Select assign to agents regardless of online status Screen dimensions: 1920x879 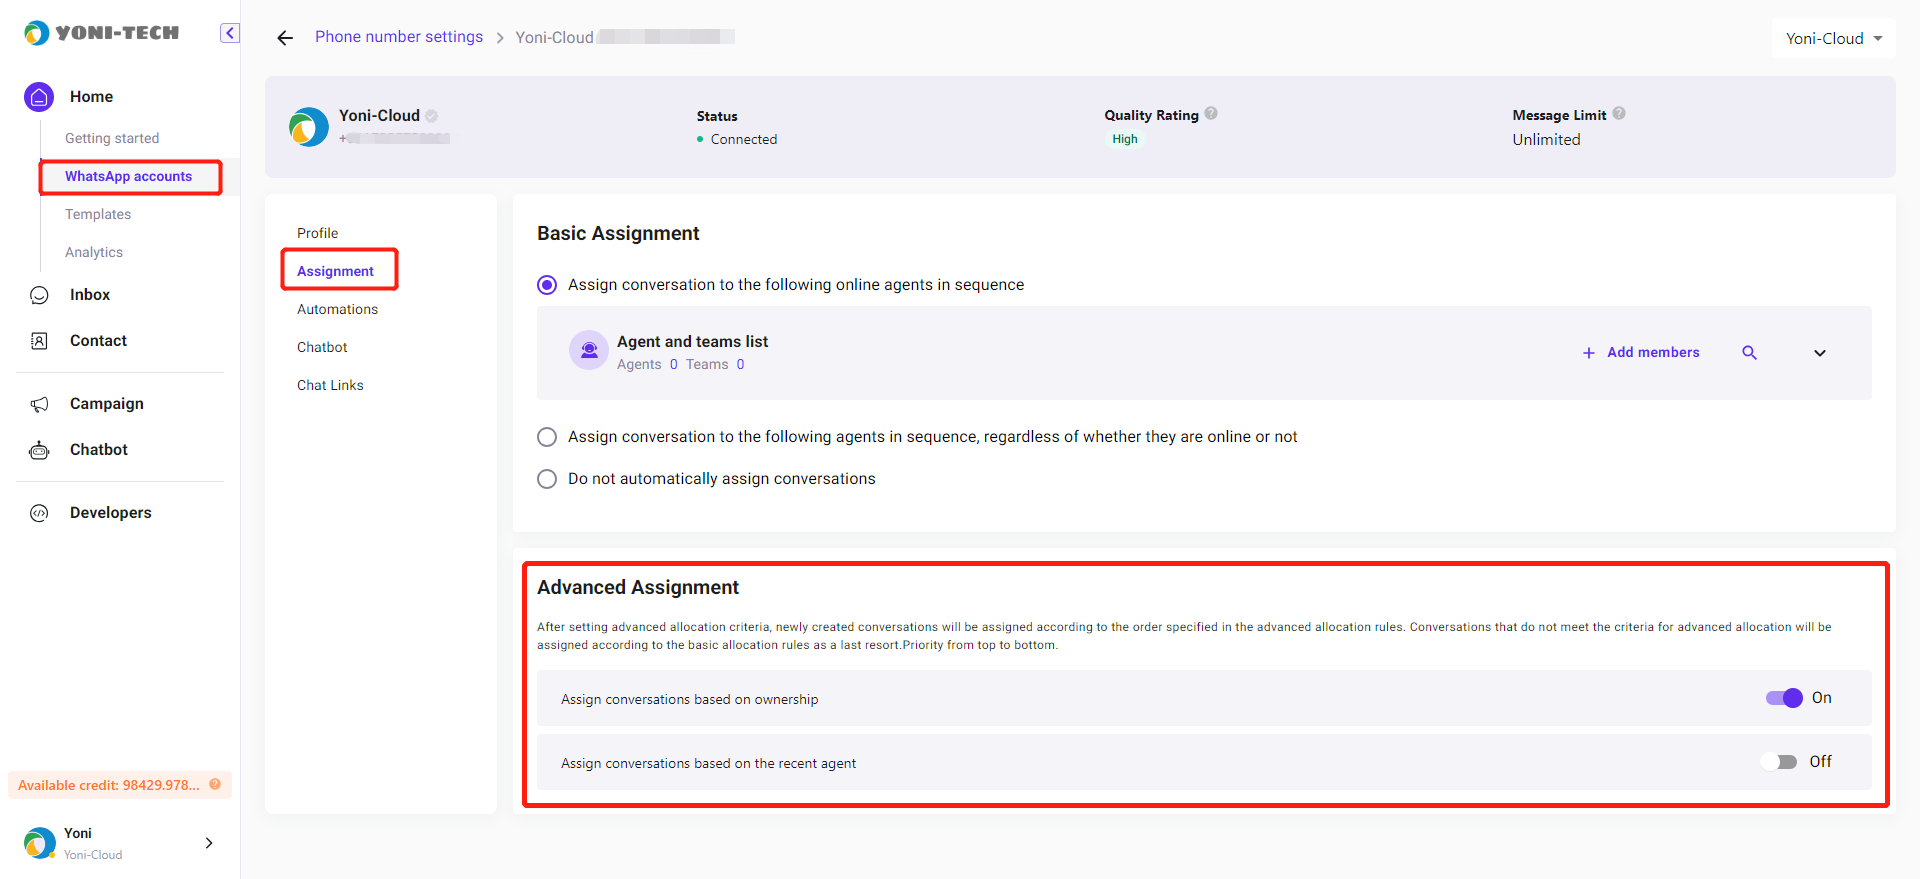547,437
